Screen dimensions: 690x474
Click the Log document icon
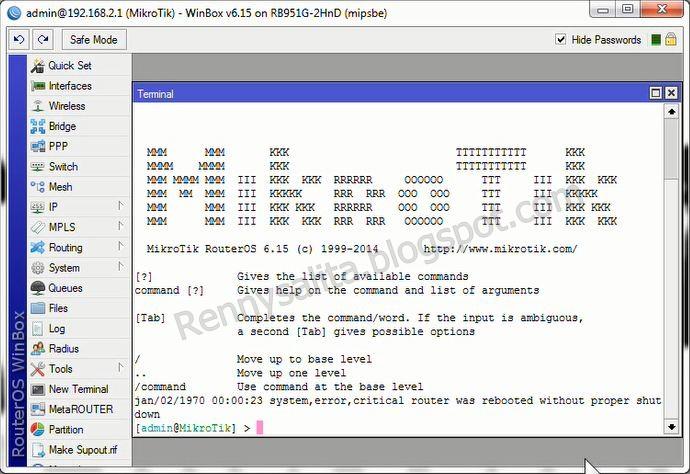tap(38, 328)
